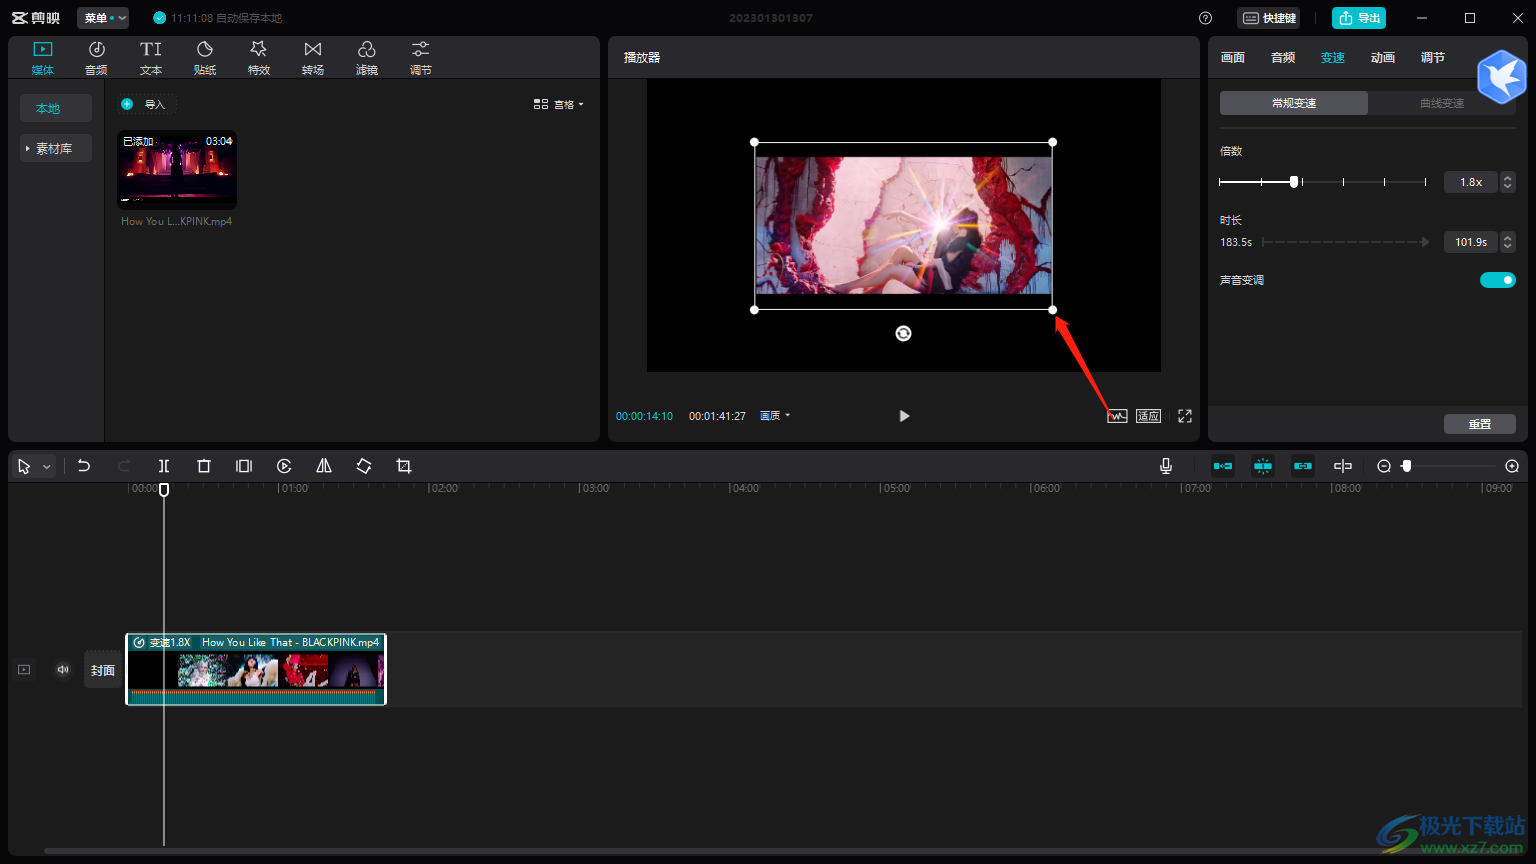Image resolution: width=1536 pixels, height=864 pixels.
Task: Toggle preview axis
Action: [1343, 466]
